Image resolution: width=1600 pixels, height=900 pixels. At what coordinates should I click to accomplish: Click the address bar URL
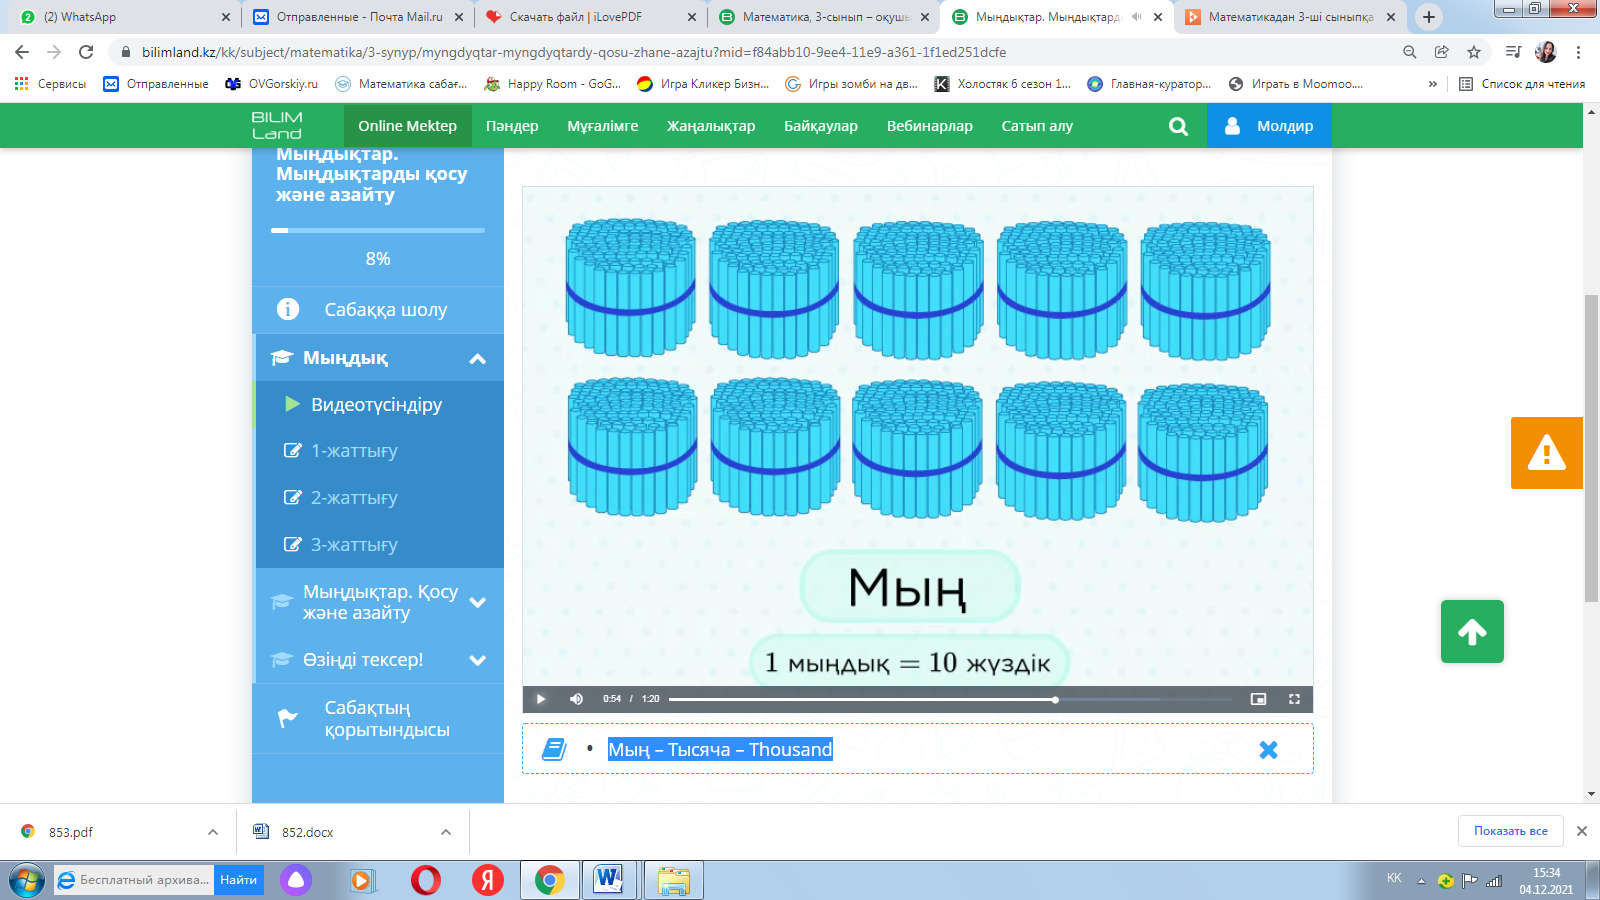pos(574,52)
